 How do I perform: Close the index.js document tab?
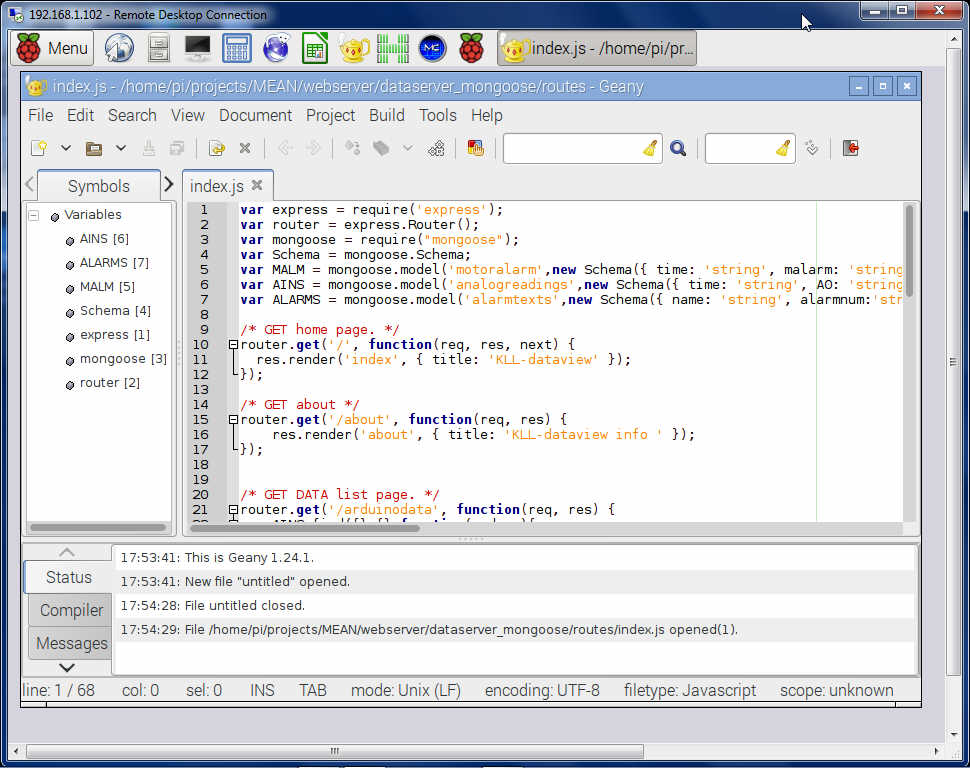click(x=257, y=185)
